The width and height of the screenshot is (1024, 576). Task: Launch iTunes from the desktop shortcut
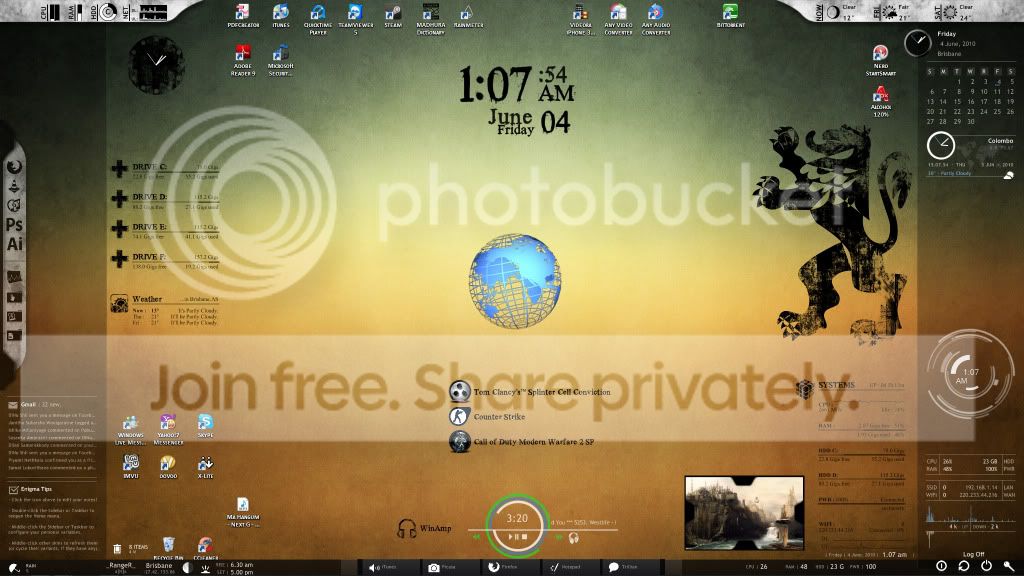[281, 16]
